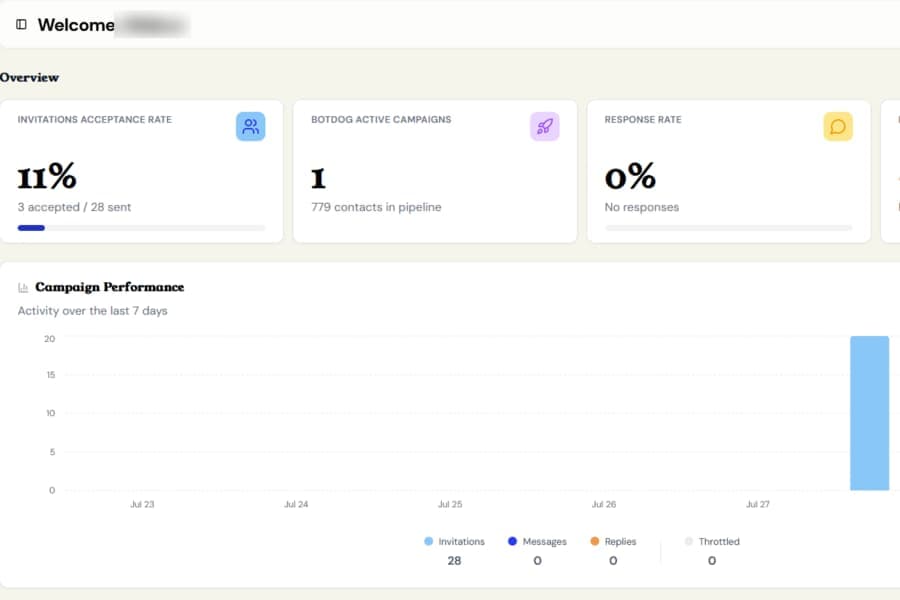Click '3 accepted / 28 sent' text
The height and width of the screenshot is (600, 900).
(x=74, y=207)
